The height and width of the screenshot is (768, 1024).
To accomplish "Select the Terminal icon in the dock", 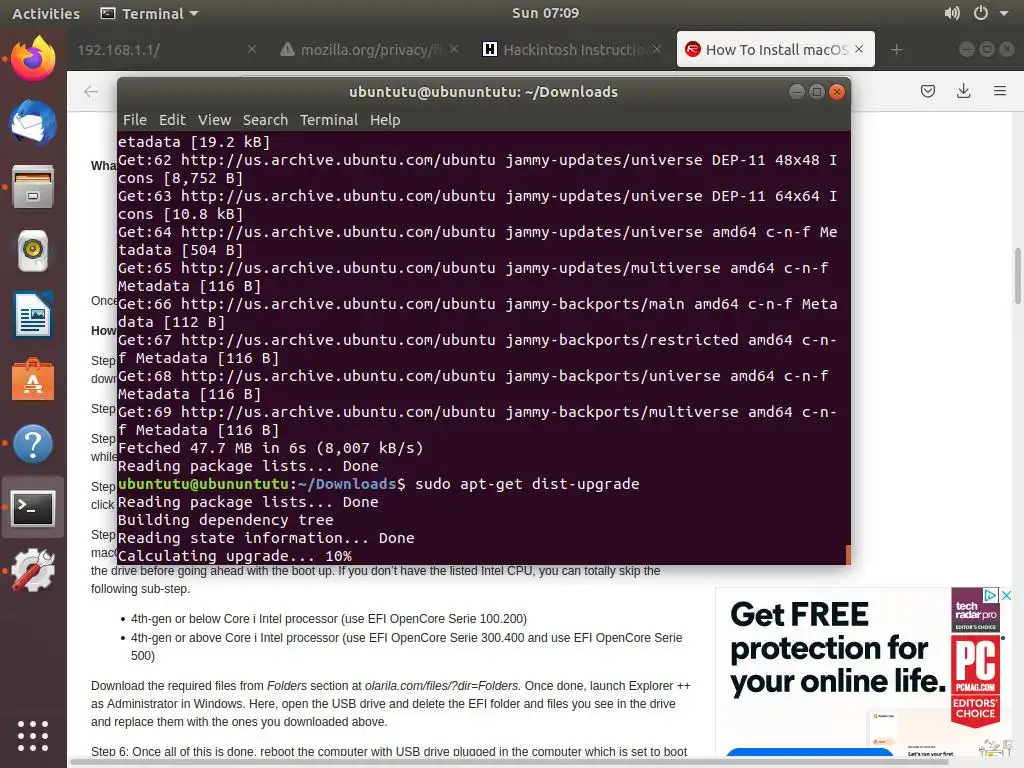I will point(33,507).
